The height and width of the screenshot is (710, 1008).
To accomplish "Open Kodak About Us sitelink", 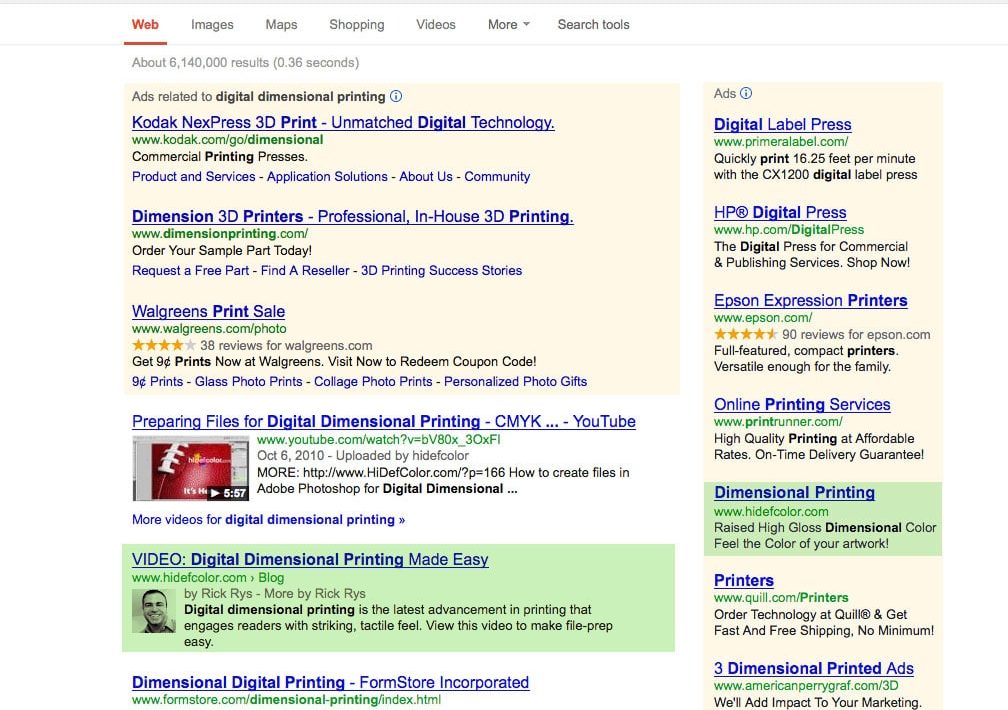I will (426, 176).
